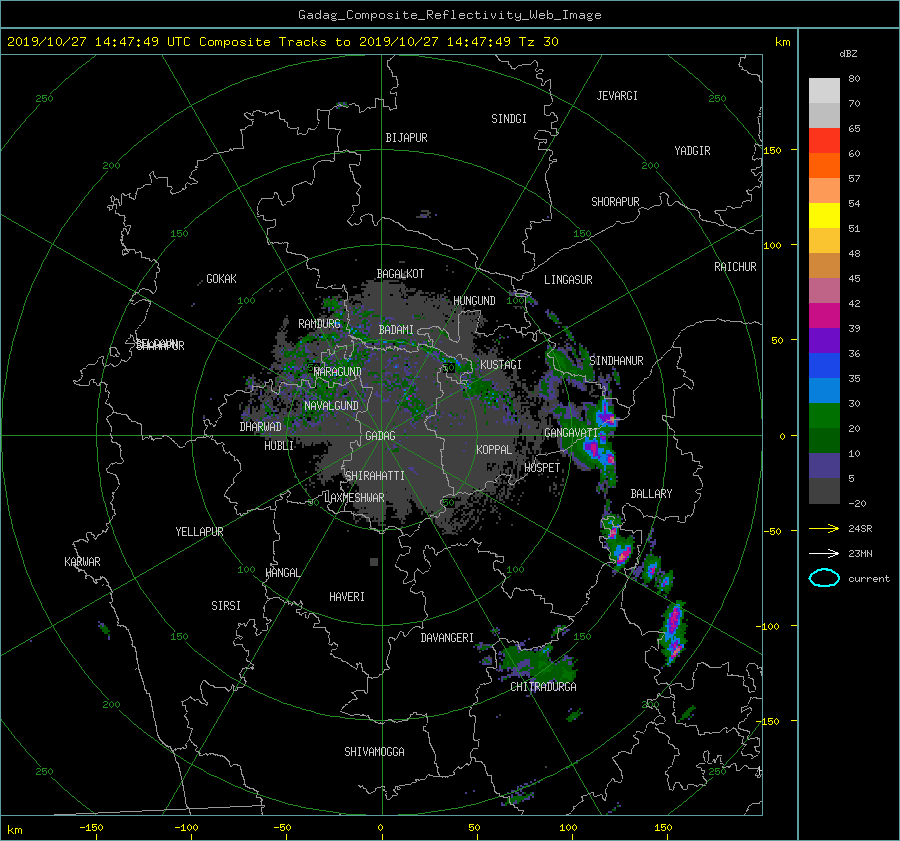Click the SHORAPUR label
The width and height of the screenshot is (900, 841).
615,202
